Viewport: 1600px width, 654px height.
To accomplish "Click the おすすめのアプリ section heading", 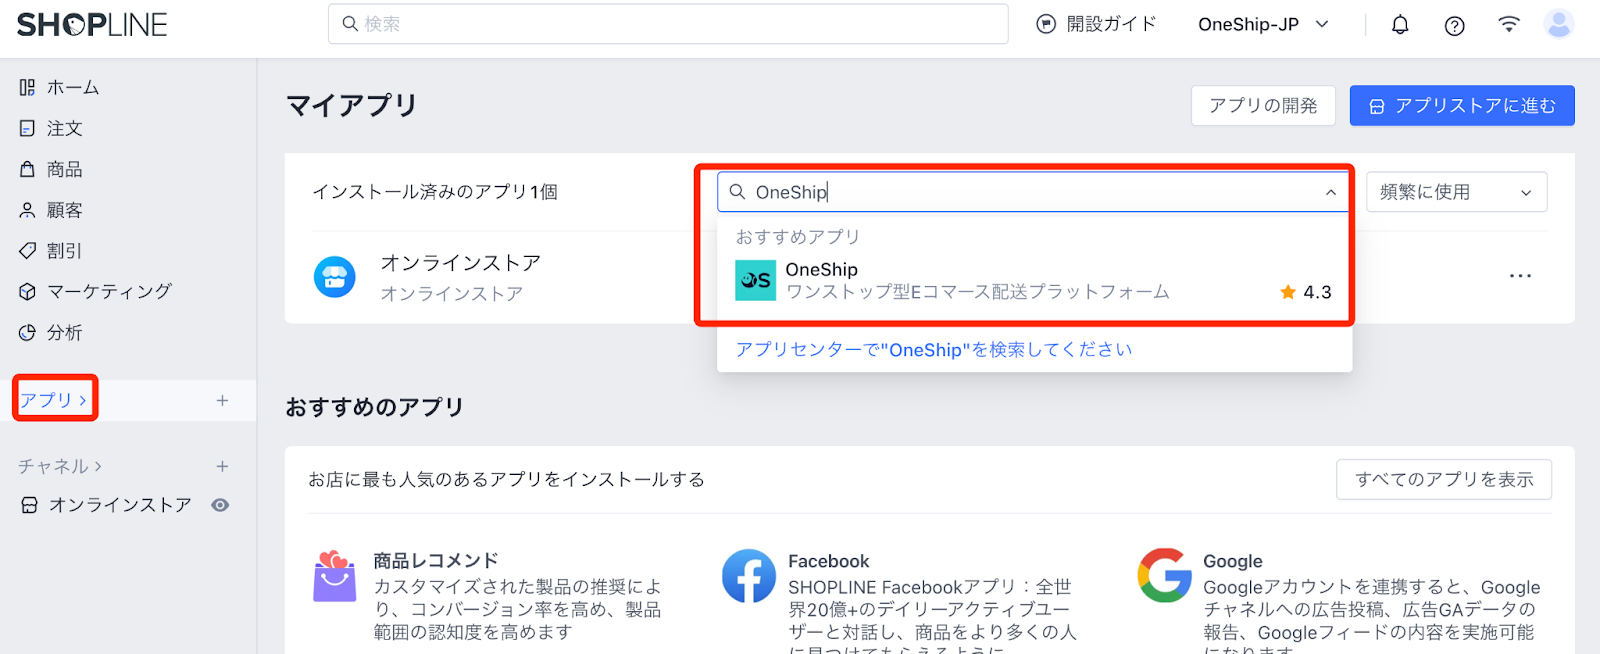I will (375, 408).
